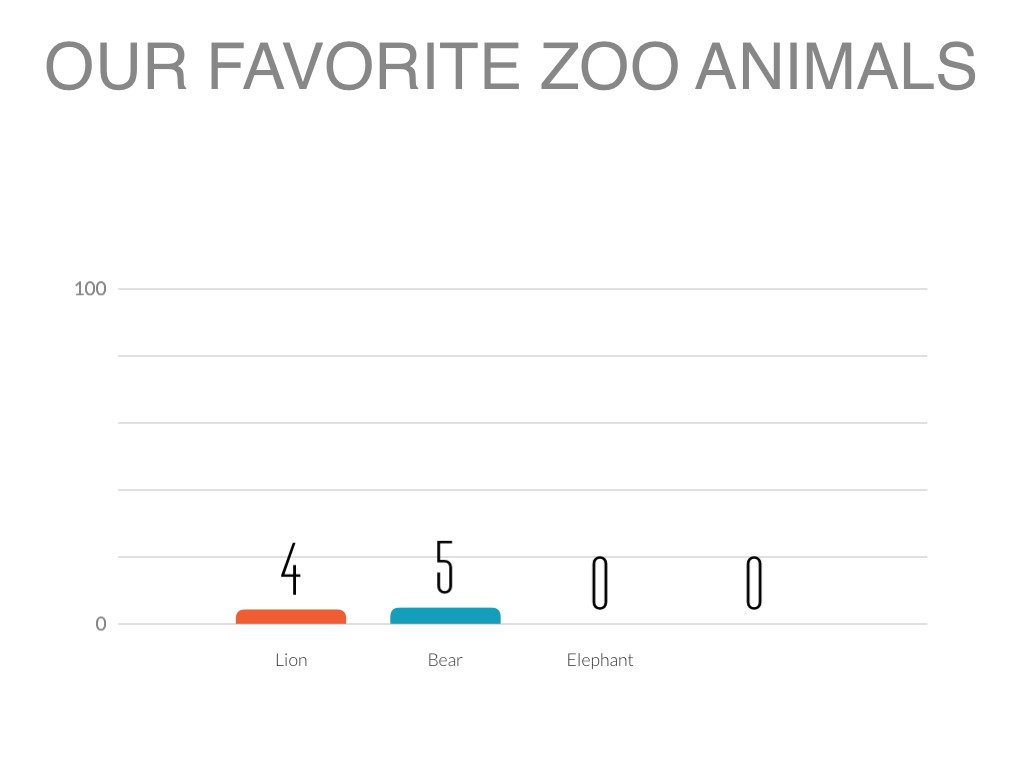Select the blue Bear bar
1024x768 pixels.
445,616
